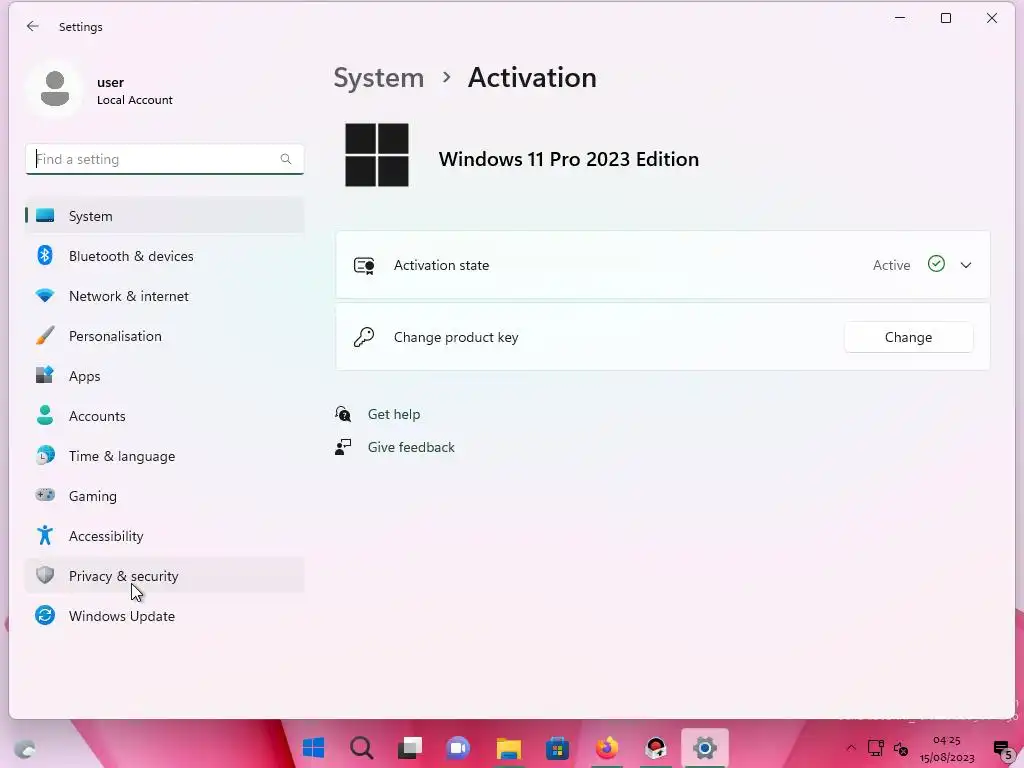Click the Windows 11 Pro 2023 Edition heading
Image resolution: width=1024 pixels, height=768 pixels.
[569, 159]
